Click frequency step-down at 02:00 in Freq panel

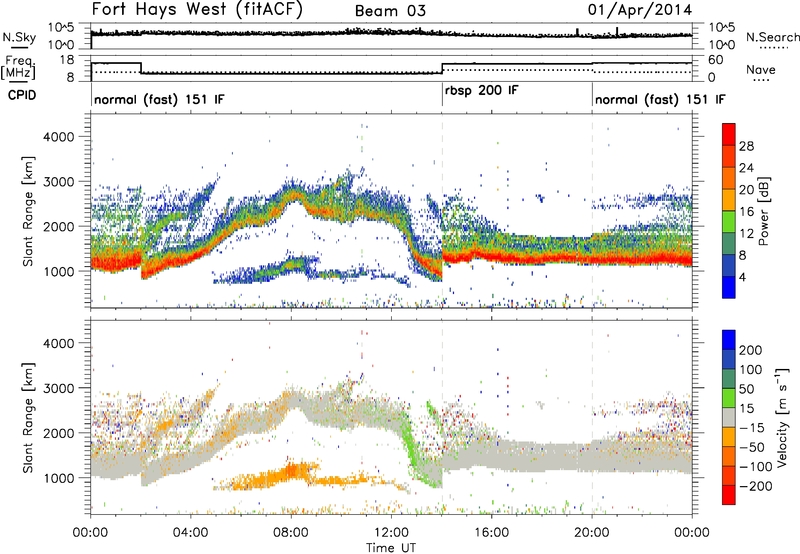141,68
